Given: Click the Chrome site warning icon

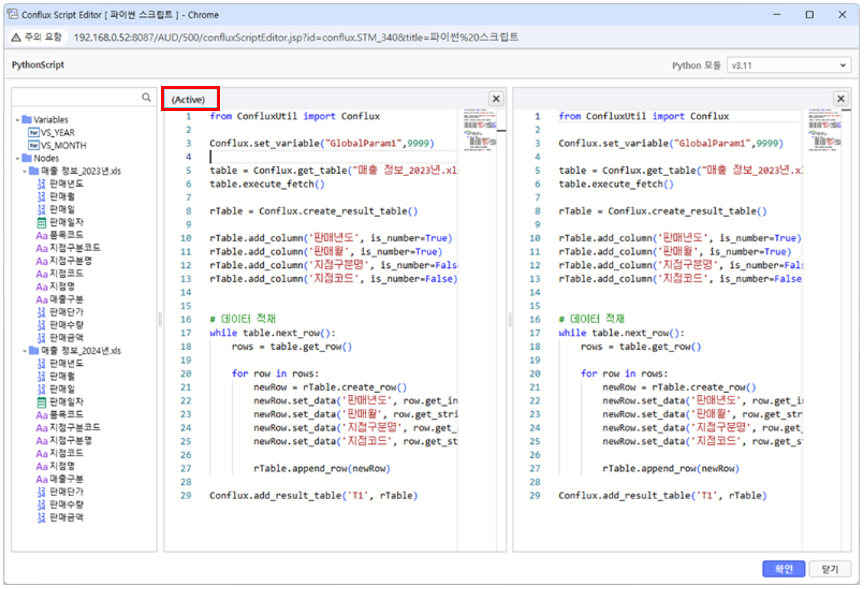Looking at the screenshot, I should [16, 37].
